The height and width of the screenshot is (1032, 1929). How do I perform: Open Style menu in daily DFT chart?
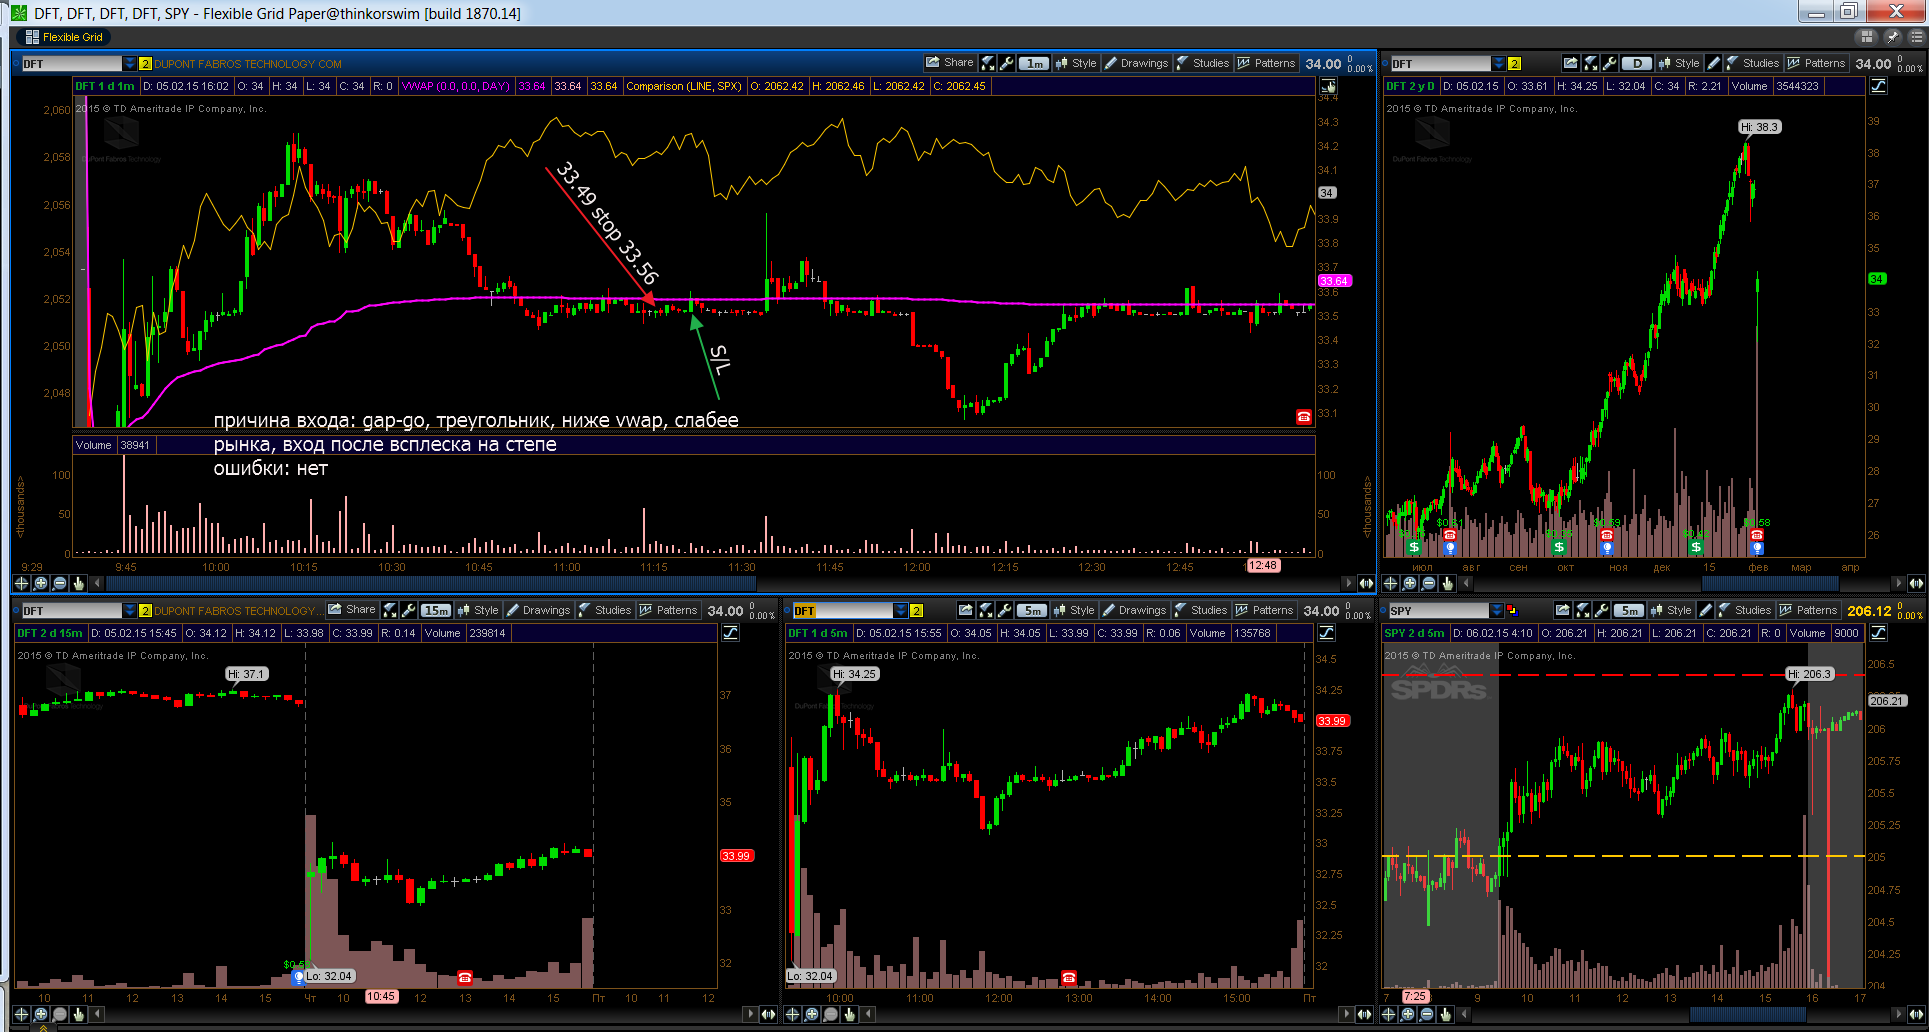pyautogui.click(x=1678, y=63)
